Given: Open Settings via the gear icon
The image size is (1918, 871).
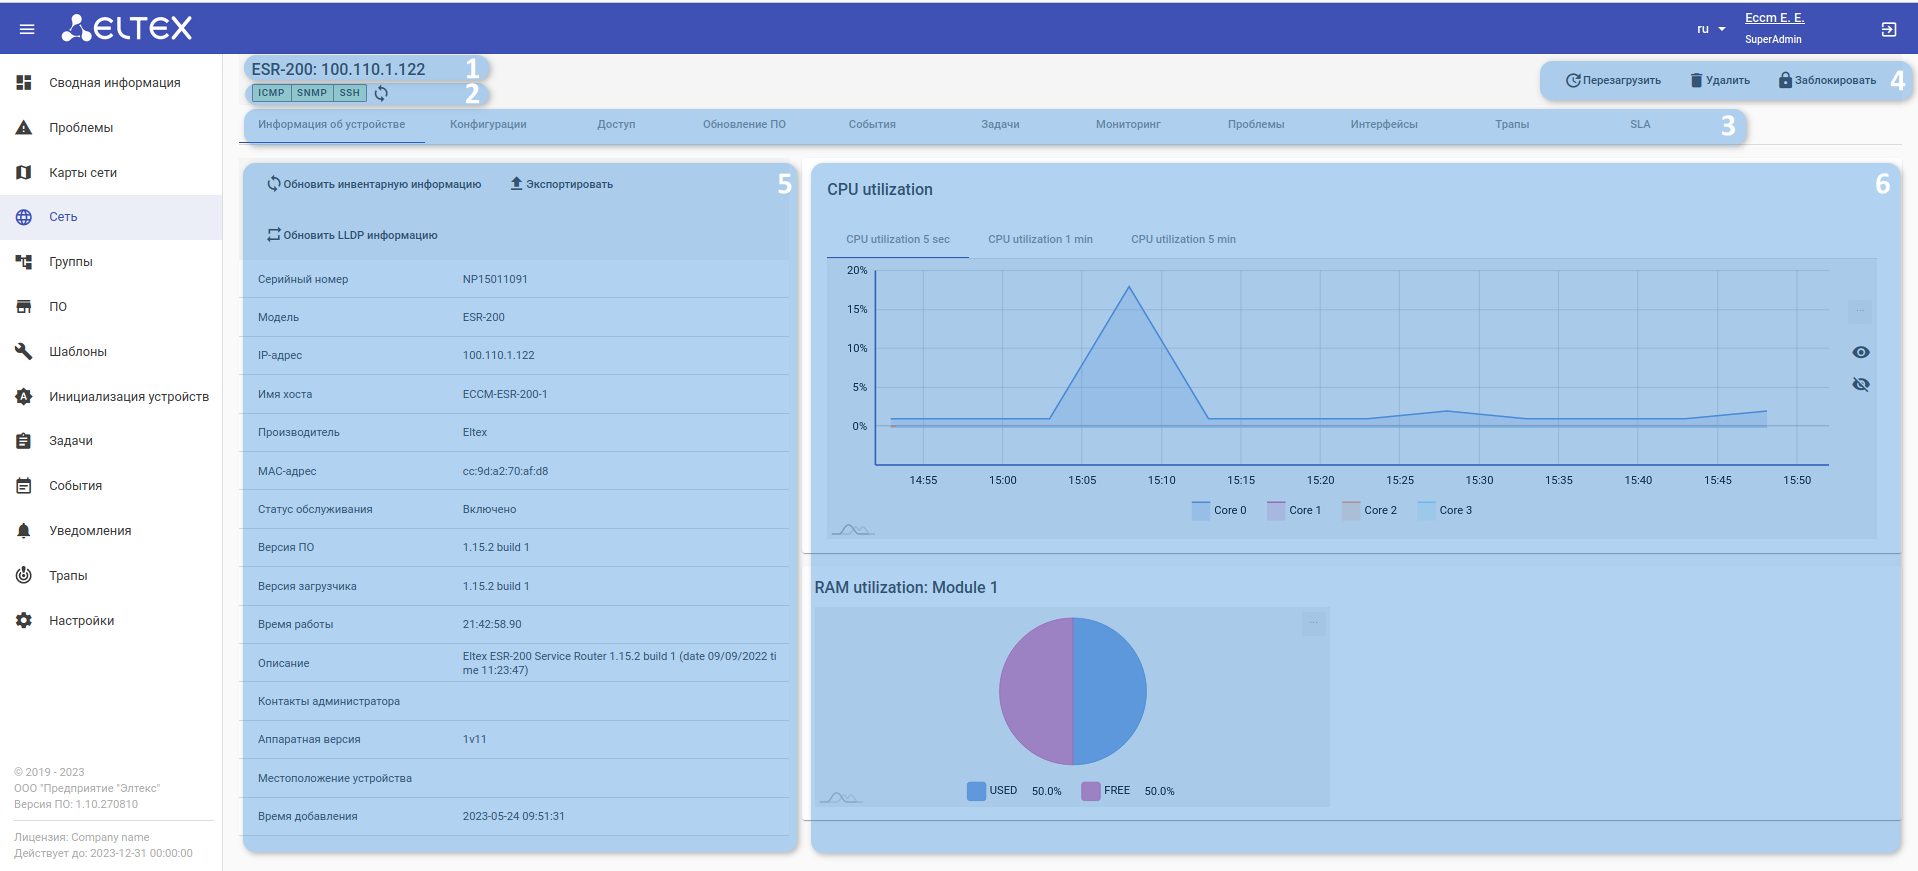Looking at the screenshot, I should 24,621.
